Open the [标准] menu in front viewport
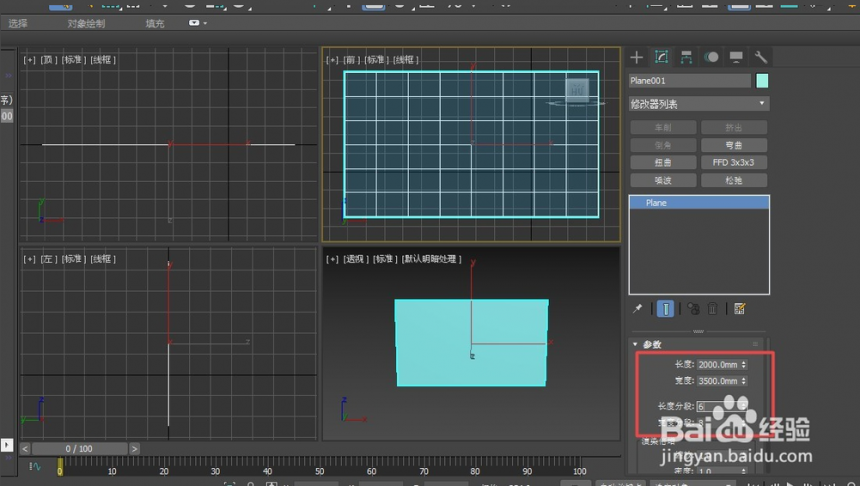 [377, 59]
